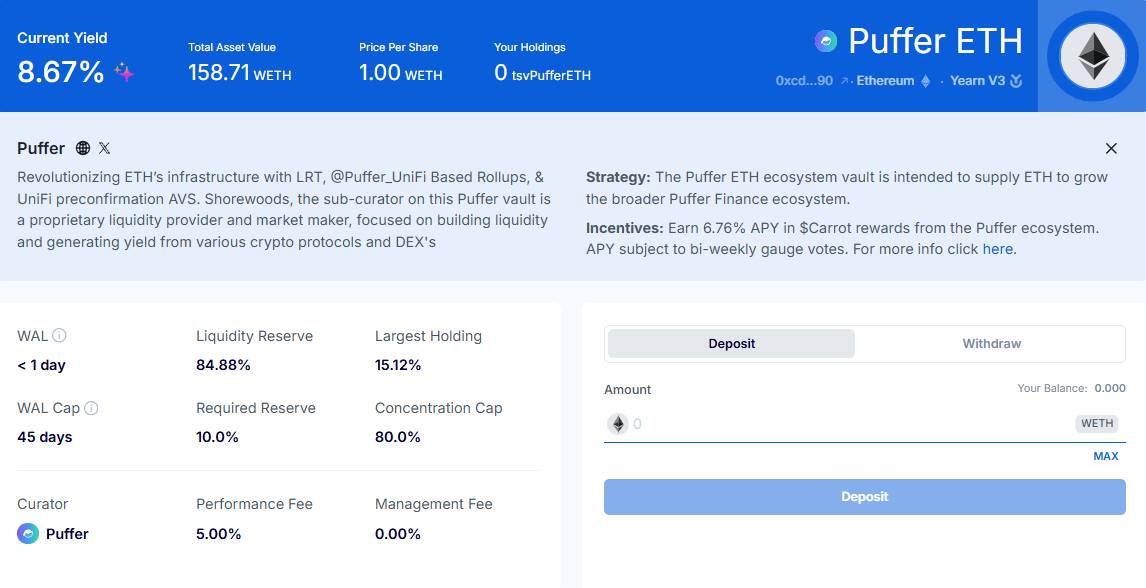Click Puffer curator avatar icon
The width and height of the screenshot is (1146, 588).
pos(28,534)
